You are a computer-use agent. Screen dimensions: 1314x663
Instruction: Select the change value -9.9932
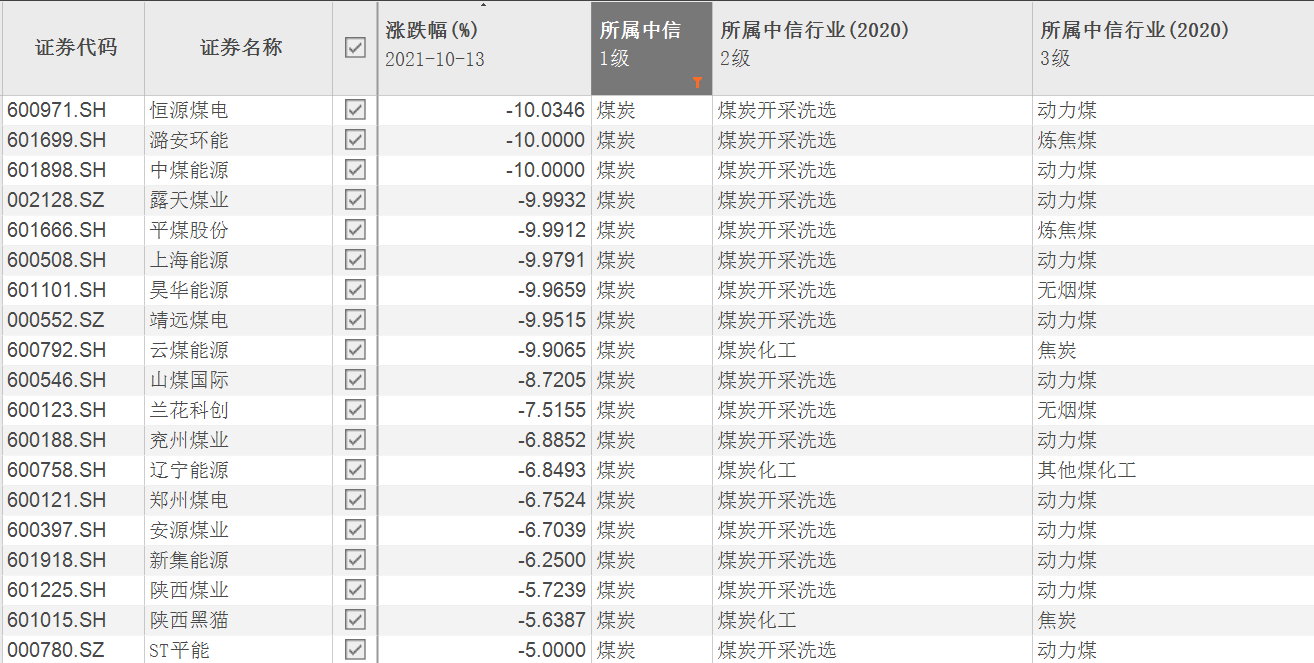click(x=551, y=200)
